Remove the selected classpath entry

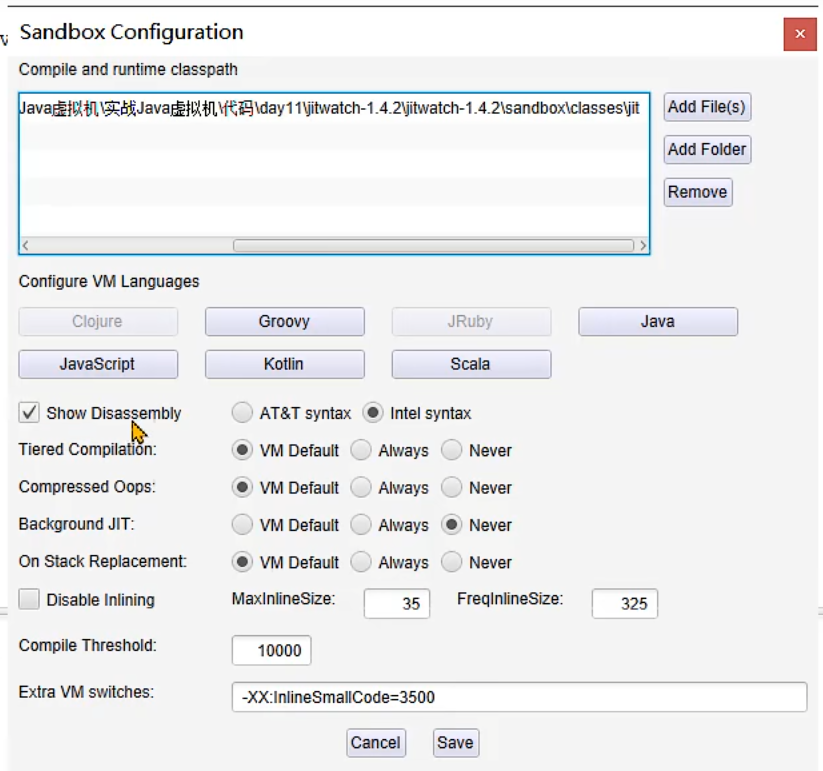coord(697,192)
